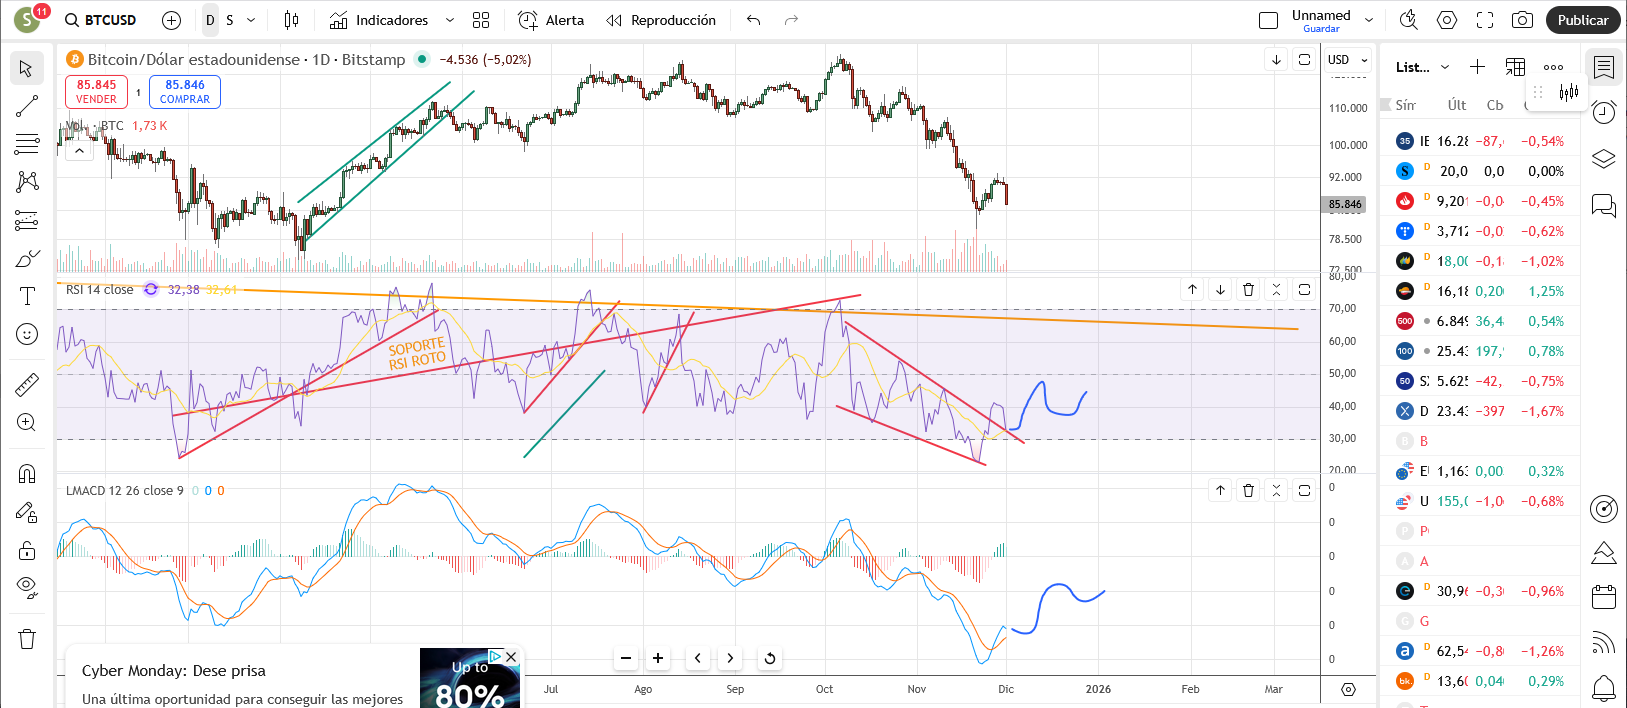Expand the time interval dropdown chevron
The width and height of the screenshot is (1627, 708).
(251, 20)
